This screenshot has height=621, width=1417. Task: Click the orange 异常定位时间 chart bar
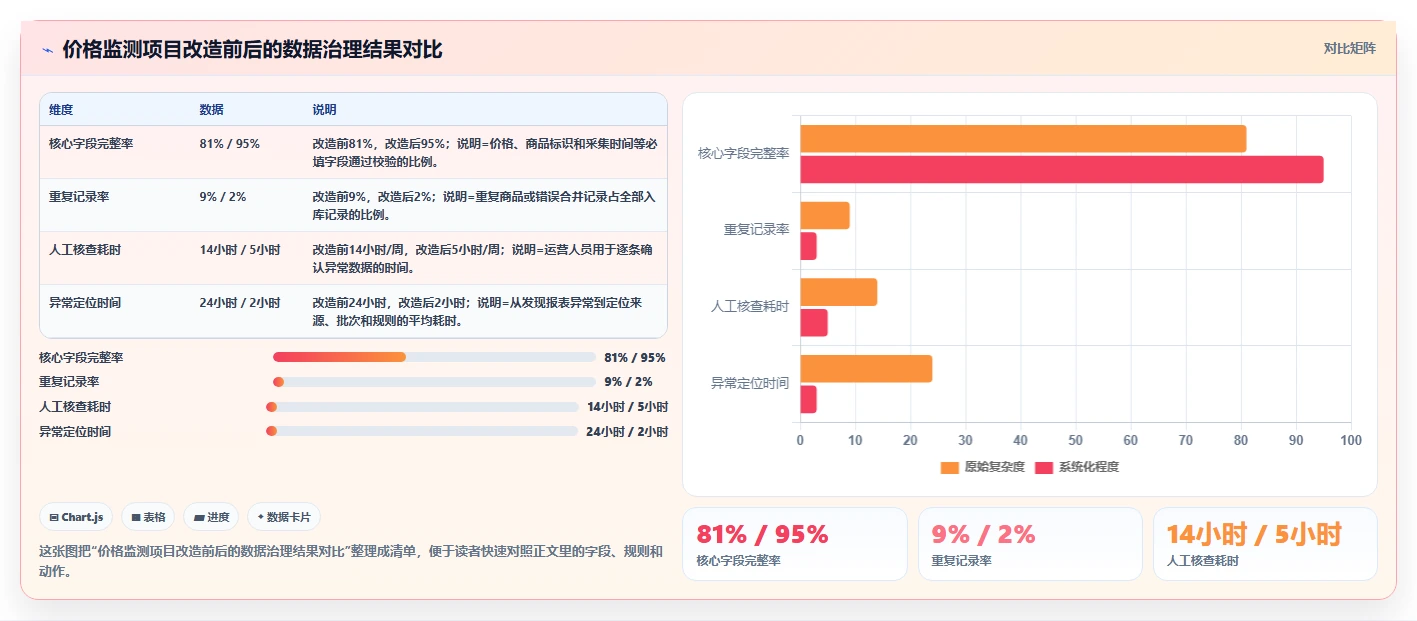pyautogui.click(x=866, y=369)
